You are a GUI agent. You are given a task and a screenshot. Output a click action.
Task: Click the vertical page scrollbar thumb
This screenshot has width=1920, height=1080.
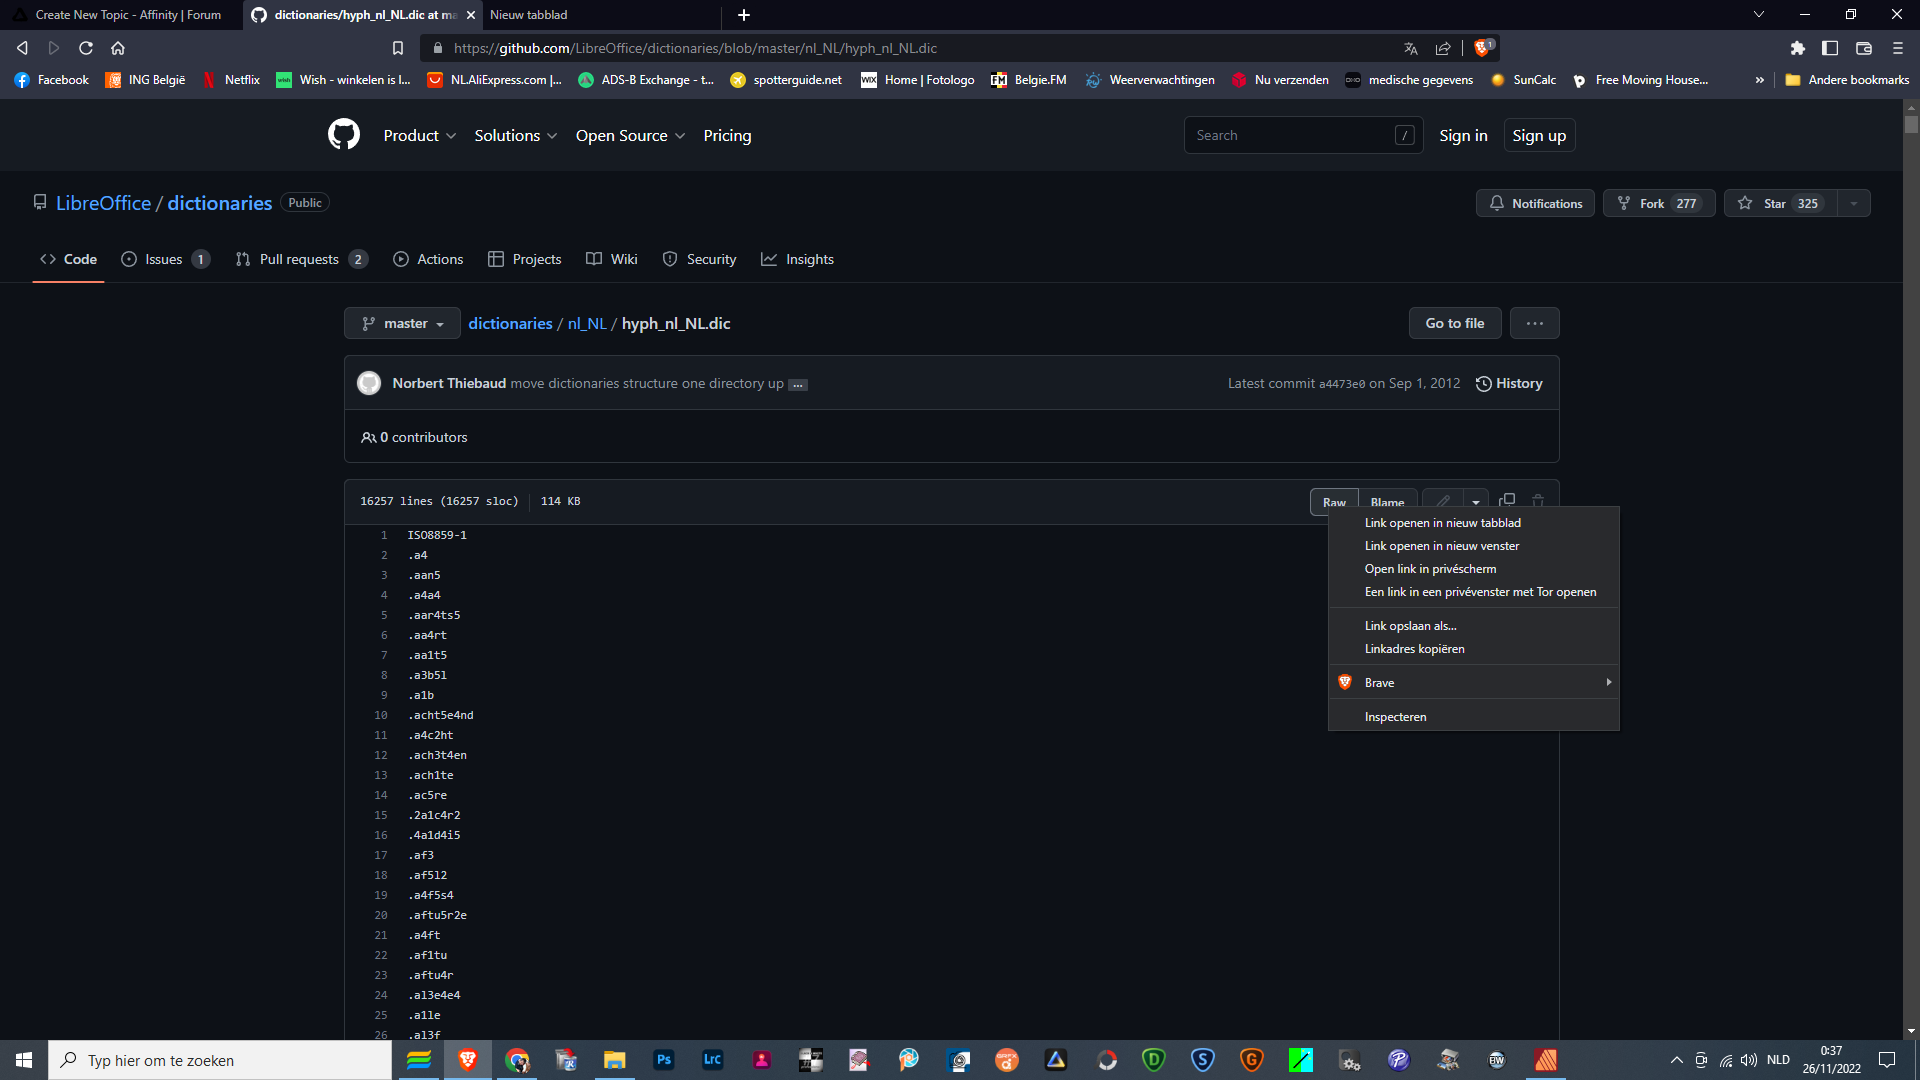click(x=1911, y=125)
